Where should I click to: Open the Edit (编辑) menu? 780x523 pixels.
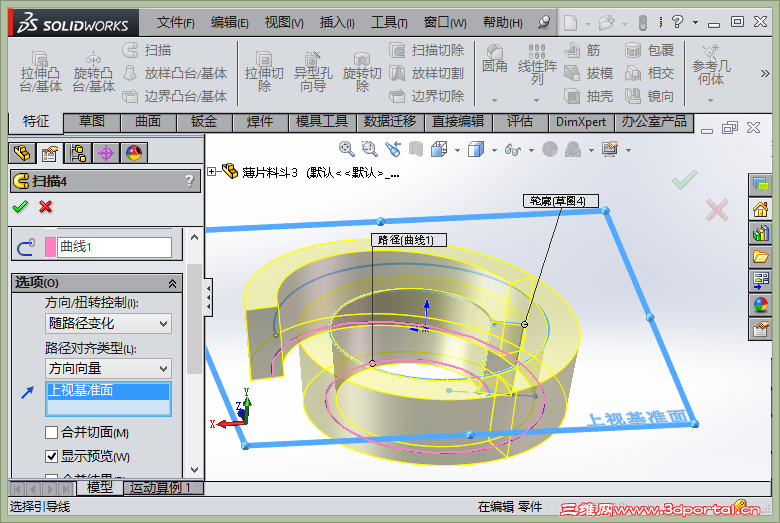point(229,22)
